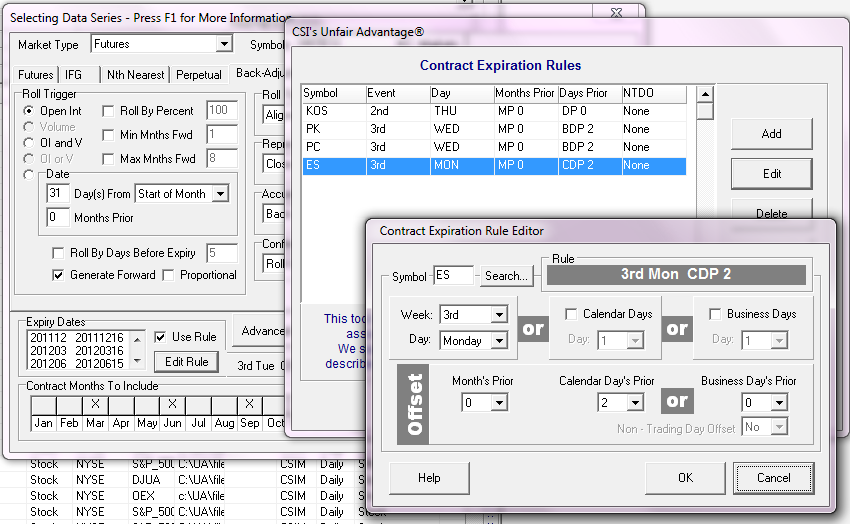Screen dimensions: 850x524
Task: Switch to the Futures tab
Action: [35, 75]
